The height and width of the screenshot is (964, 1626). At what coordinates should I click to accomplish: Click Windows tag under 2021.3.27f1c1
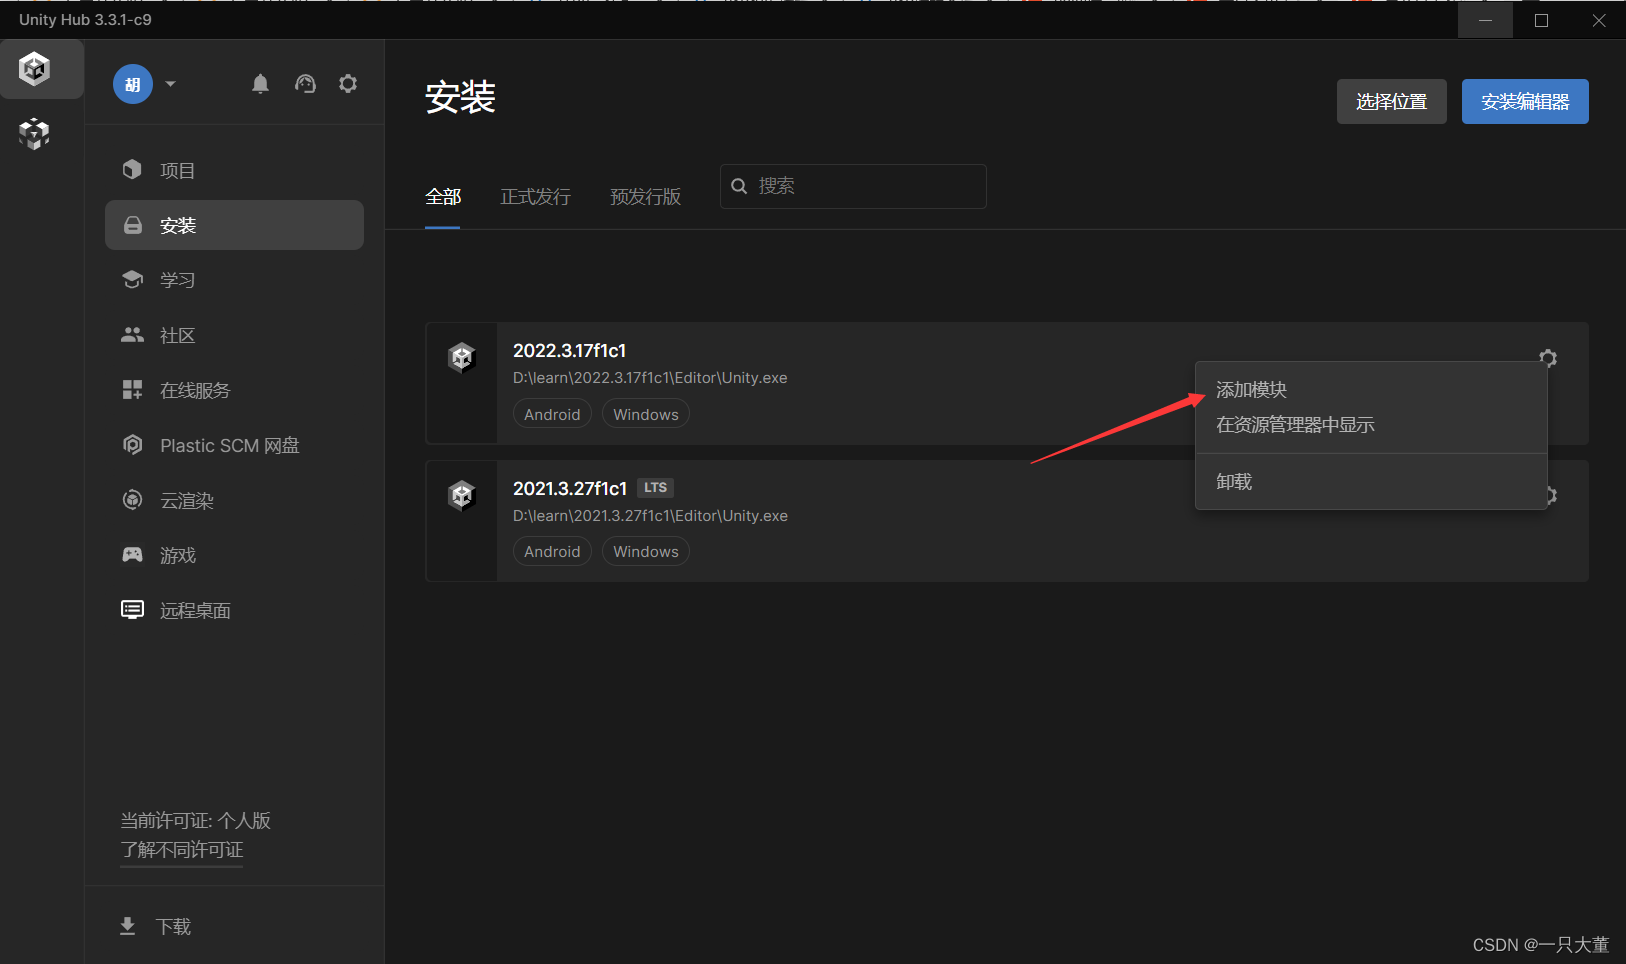[646, 551]
